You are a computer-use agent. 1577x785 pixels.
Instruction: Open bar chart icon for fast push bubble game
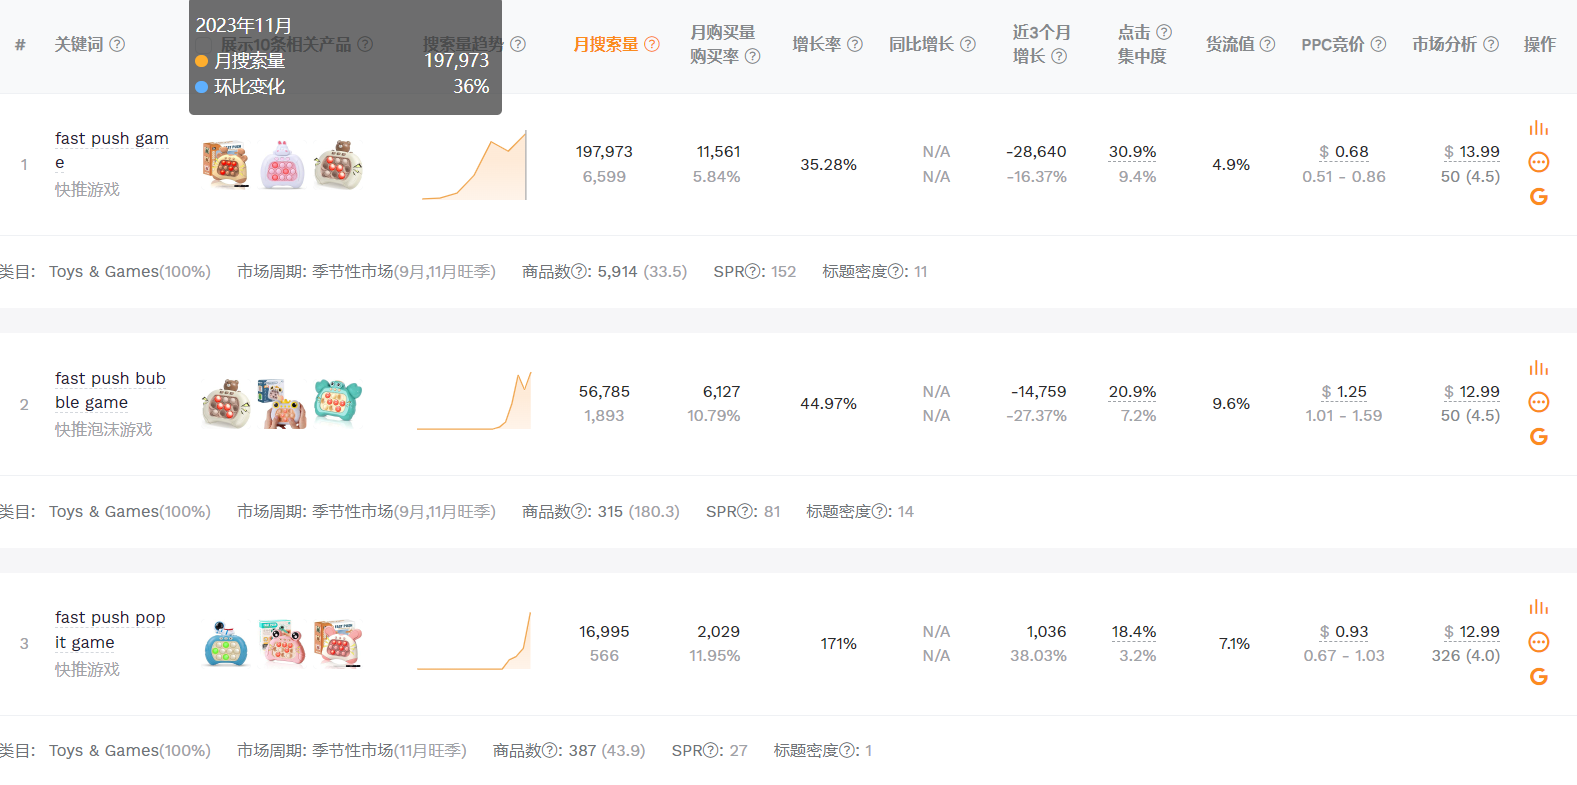pos(1538,368)
